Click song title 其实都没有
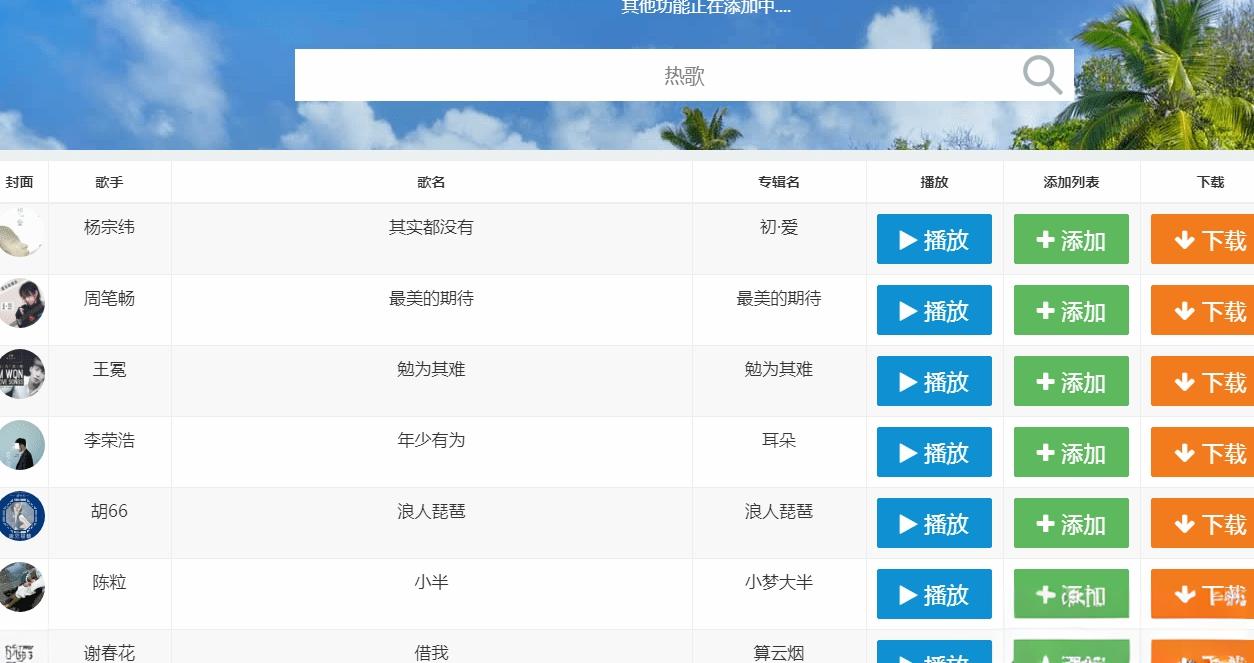The height and width of the screenshot is (663, 1254). (x=431, y=227)
